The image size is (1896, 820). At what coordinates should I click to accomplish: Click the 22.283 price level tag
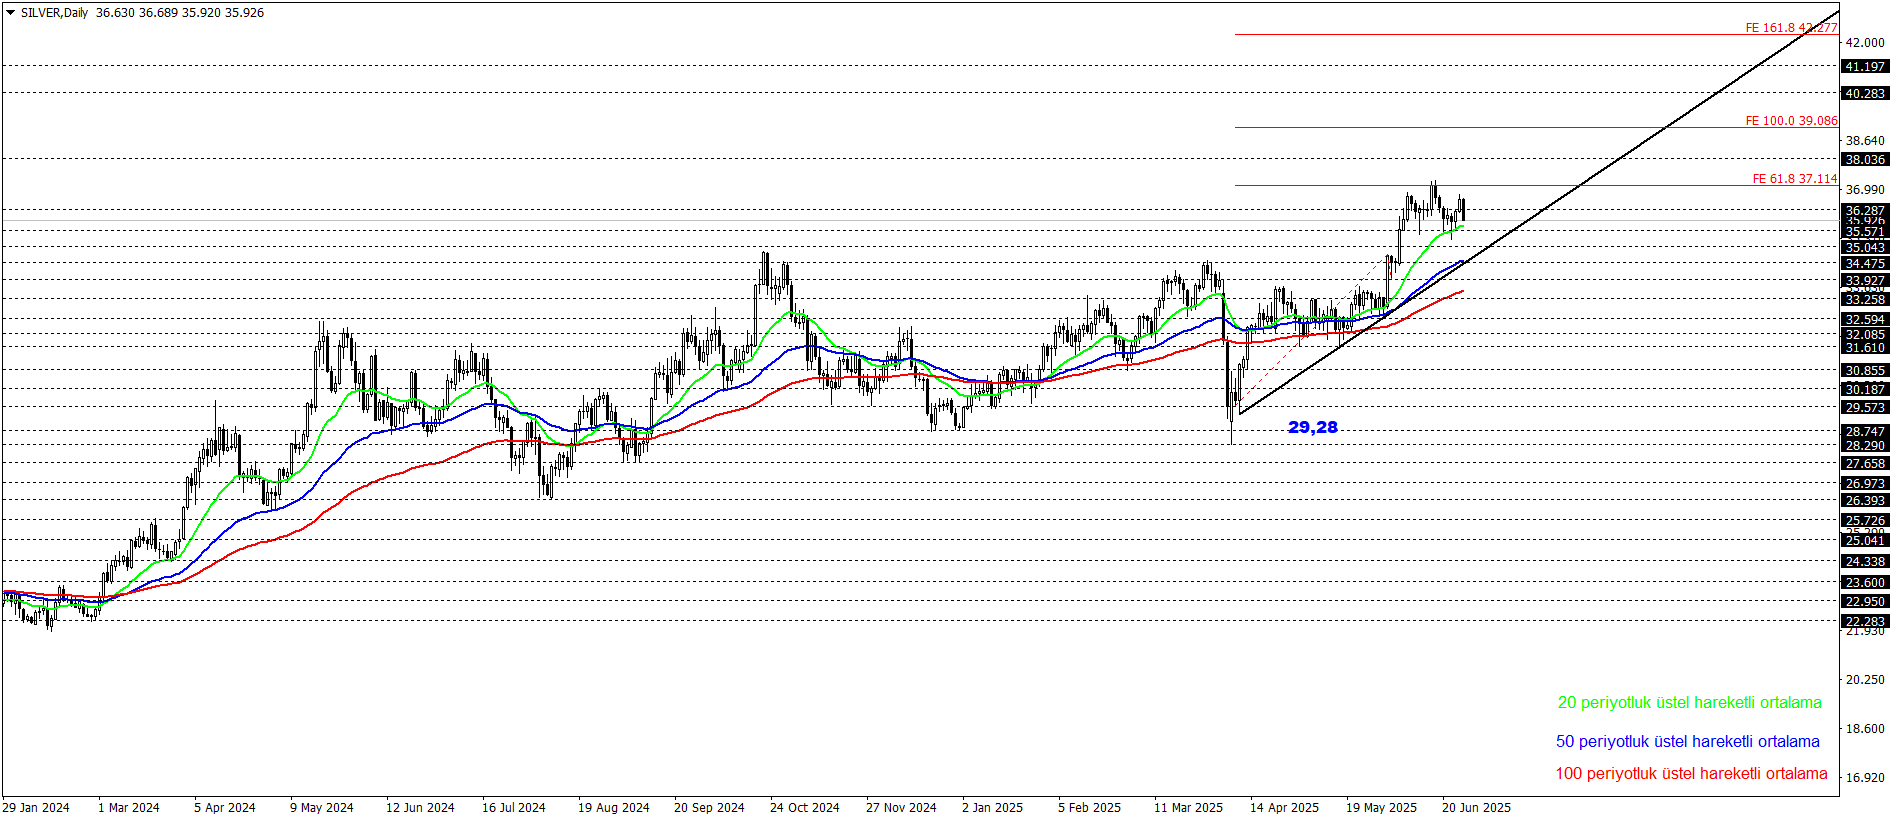(1865, 622)
